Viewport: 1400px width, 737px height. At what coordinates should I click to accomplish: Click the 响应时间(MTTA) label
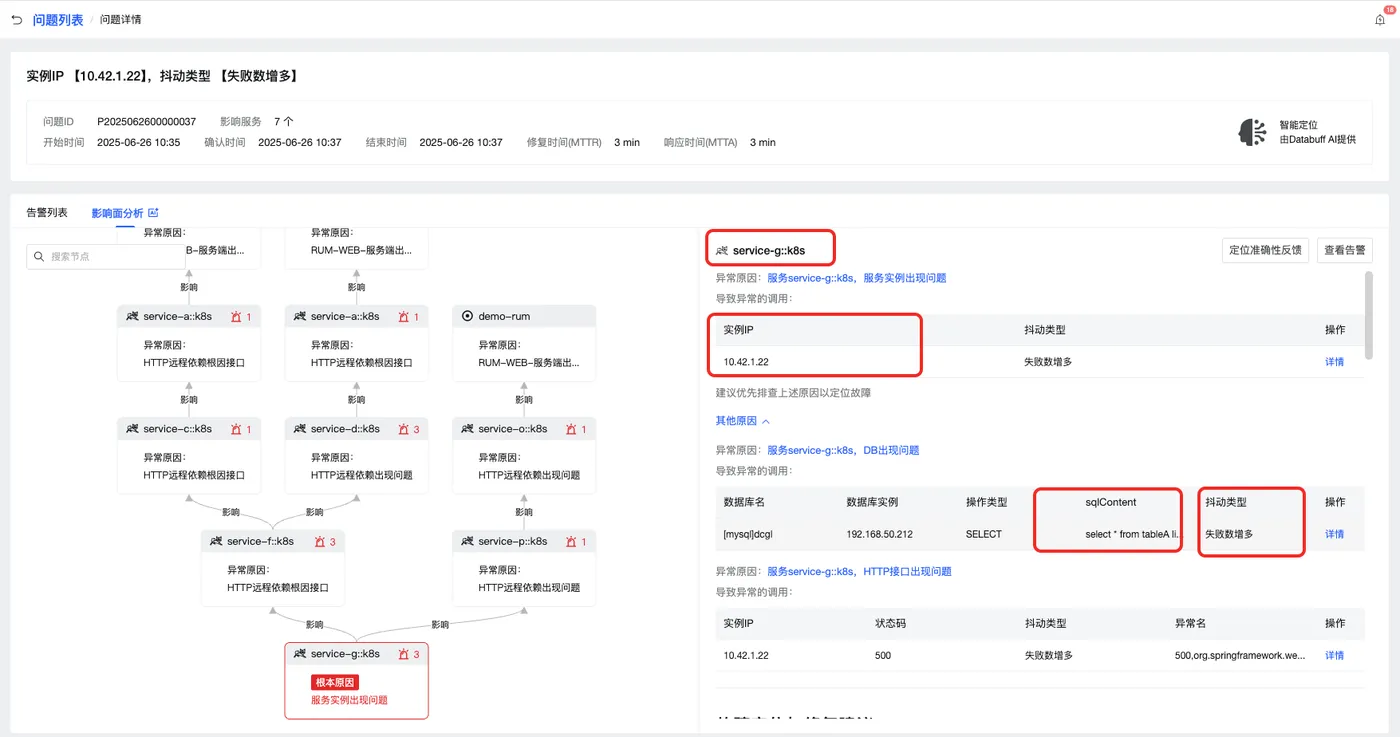(701, 142)
